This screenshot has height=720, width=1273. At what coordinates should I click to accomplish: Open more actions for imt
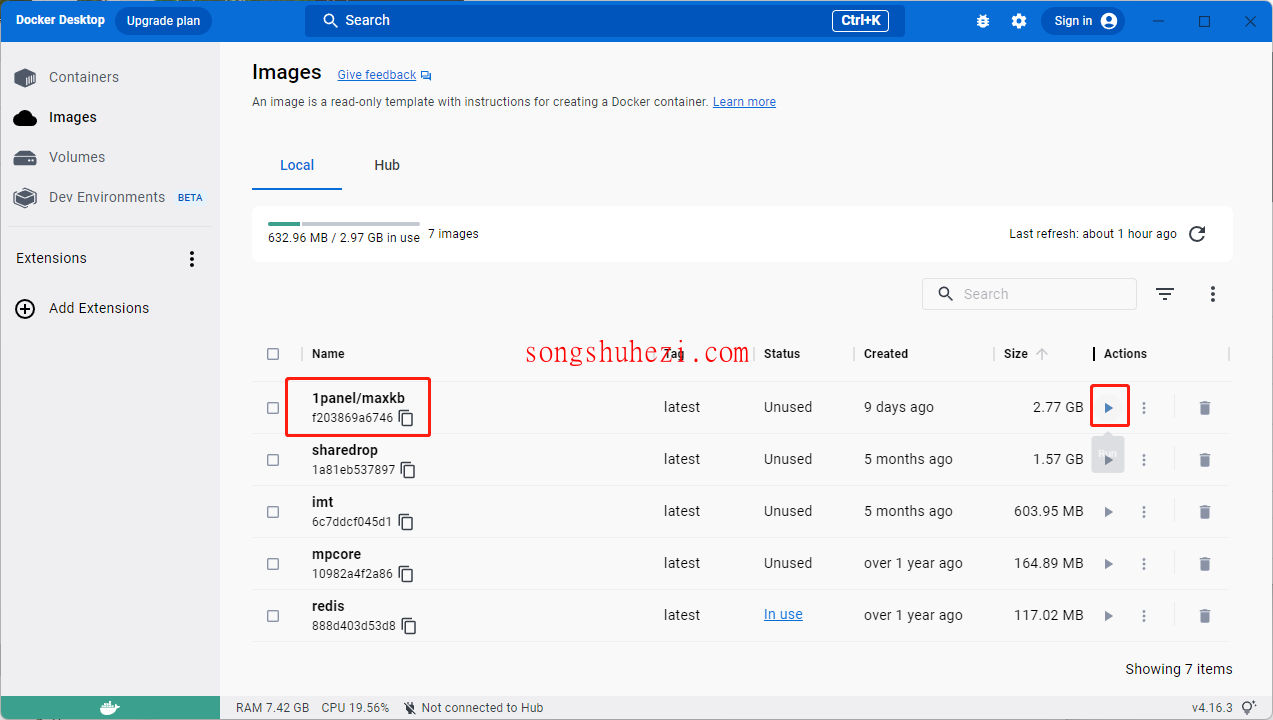tap(1144, 512)
